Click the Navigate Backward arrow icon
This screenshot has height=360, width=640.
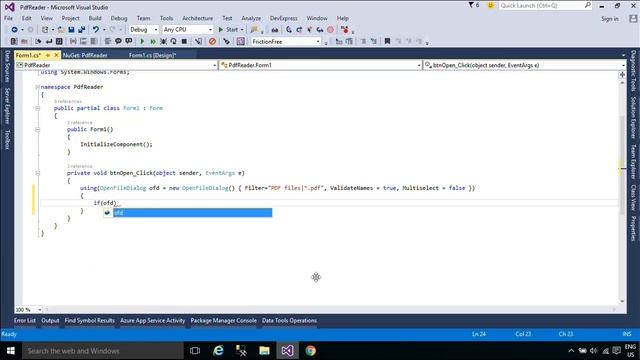14,30
